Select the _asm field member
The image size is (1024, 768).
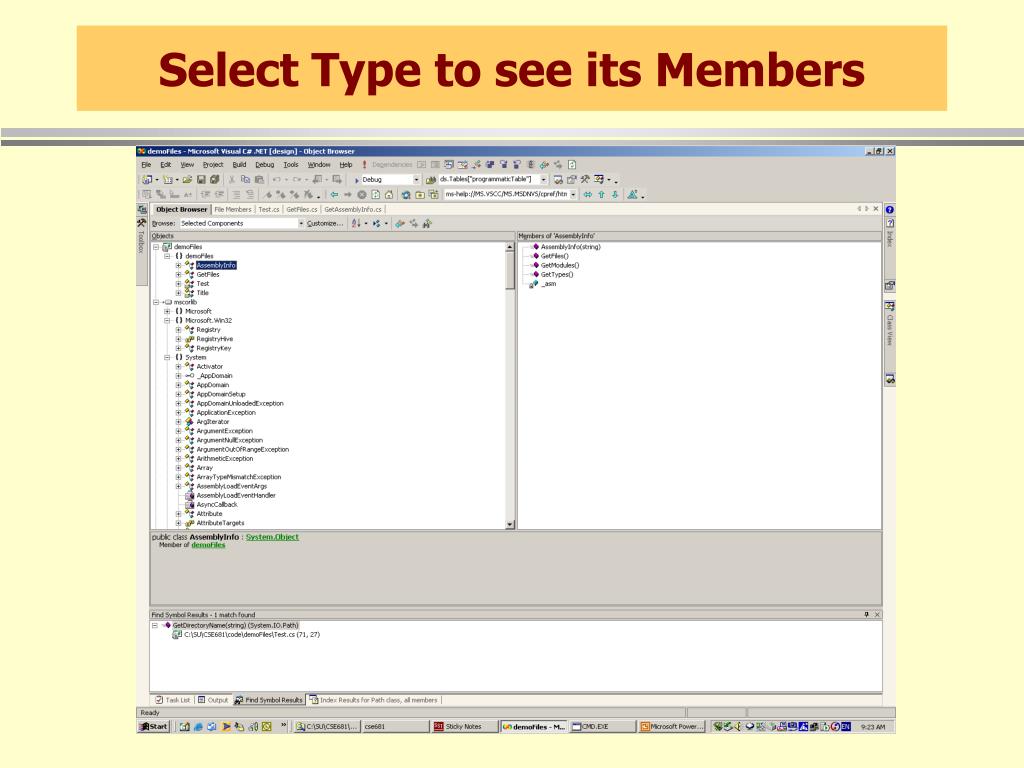coord(549,284)
